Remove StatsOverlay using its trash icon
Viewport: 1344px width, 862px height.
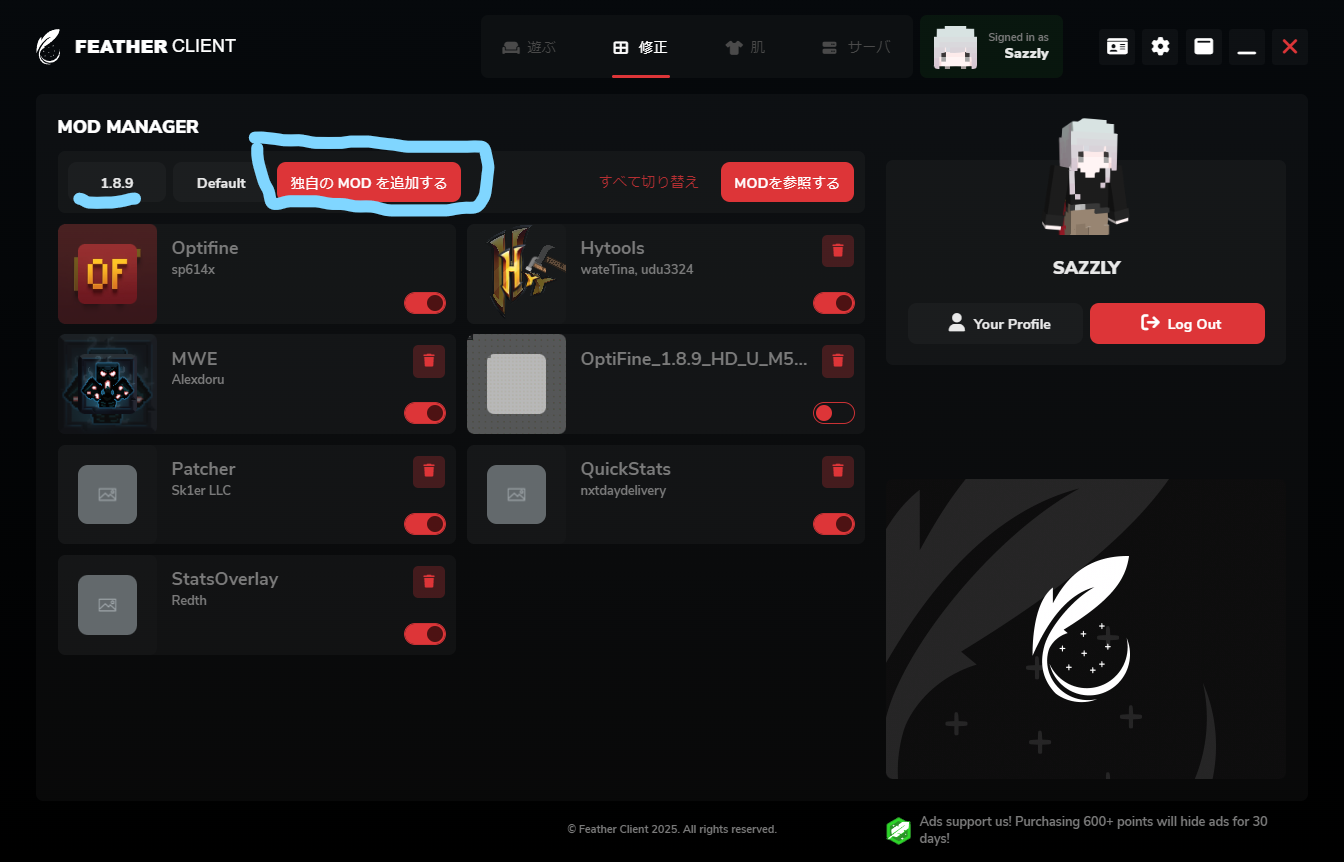point(429,582)
